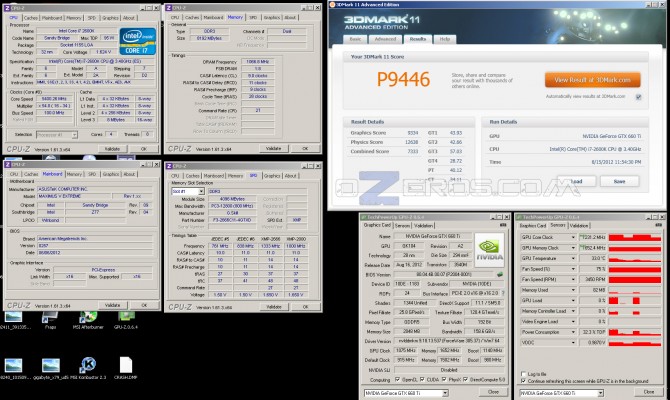
Task: Open the GPU Memory Clock sensor dropdown
Action: click(573, 248)
